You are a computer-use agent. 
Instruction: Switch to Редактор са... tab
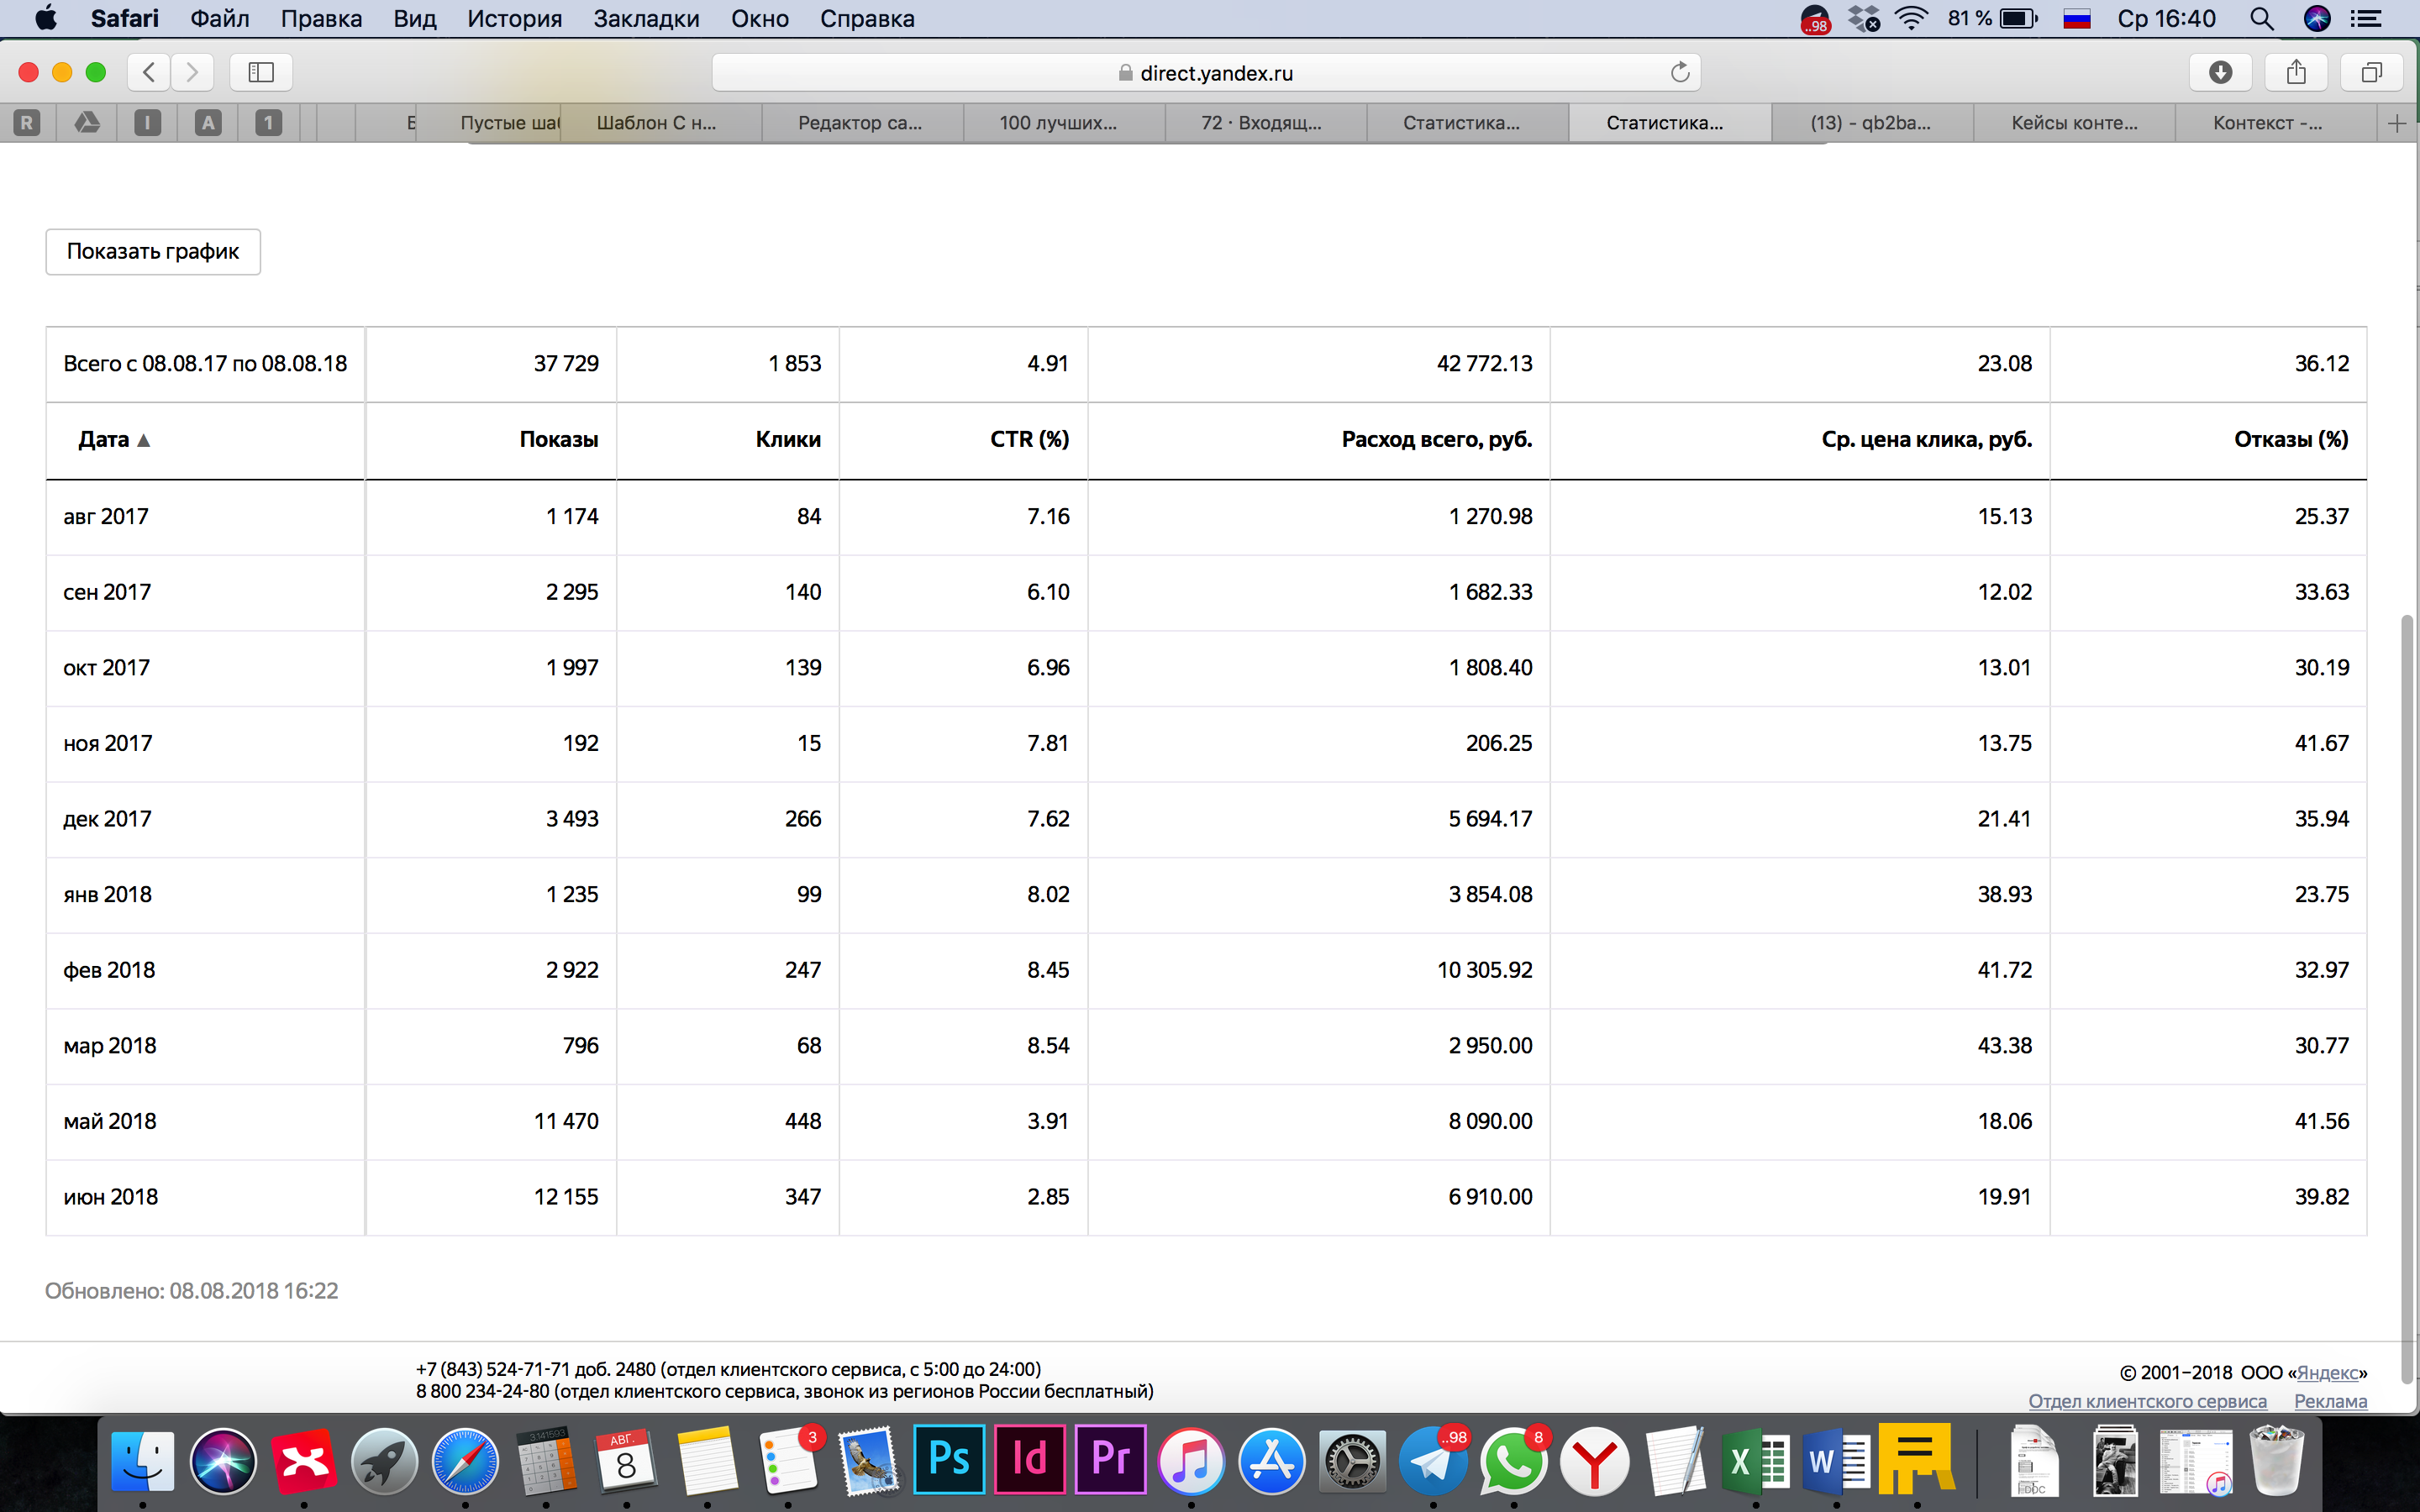click(862, 123)
